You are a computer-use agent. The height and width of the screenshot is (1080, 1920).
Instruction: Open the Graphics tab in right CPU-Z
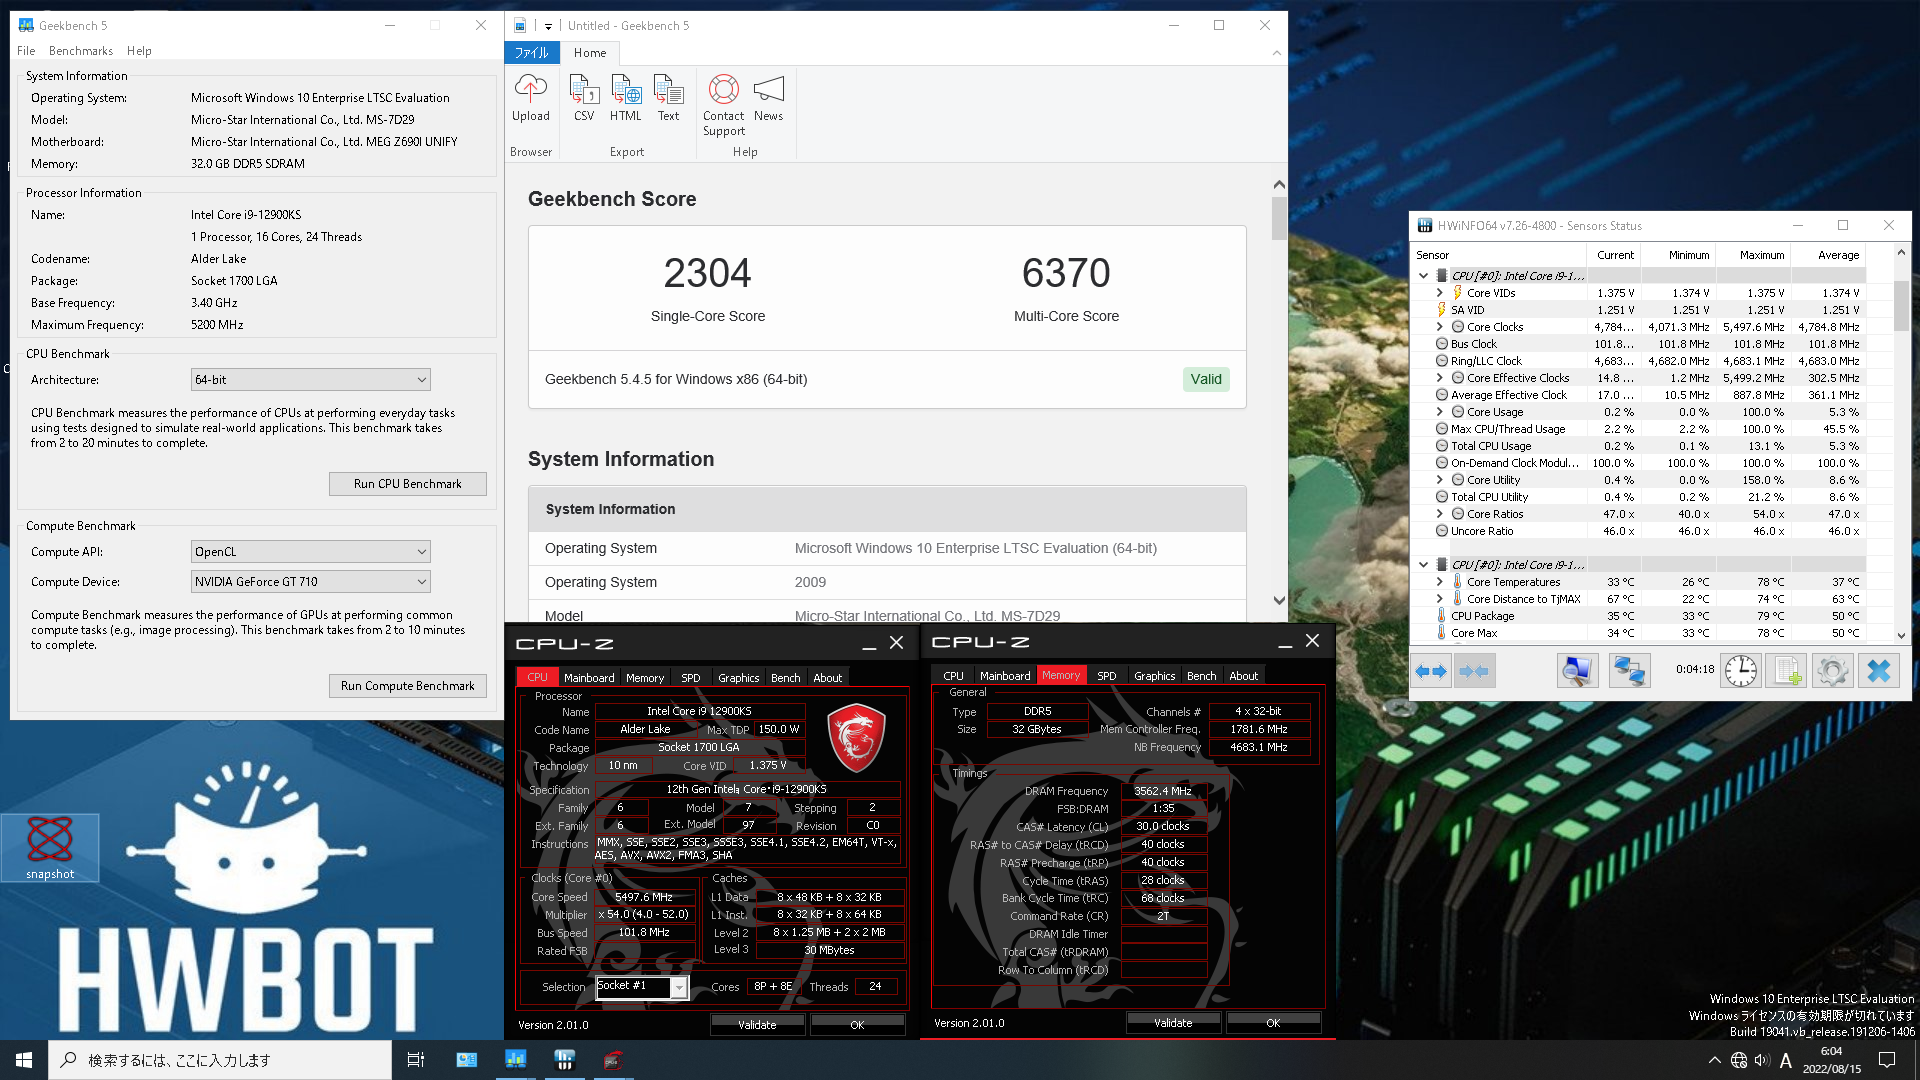click(x=1154, y=676)
